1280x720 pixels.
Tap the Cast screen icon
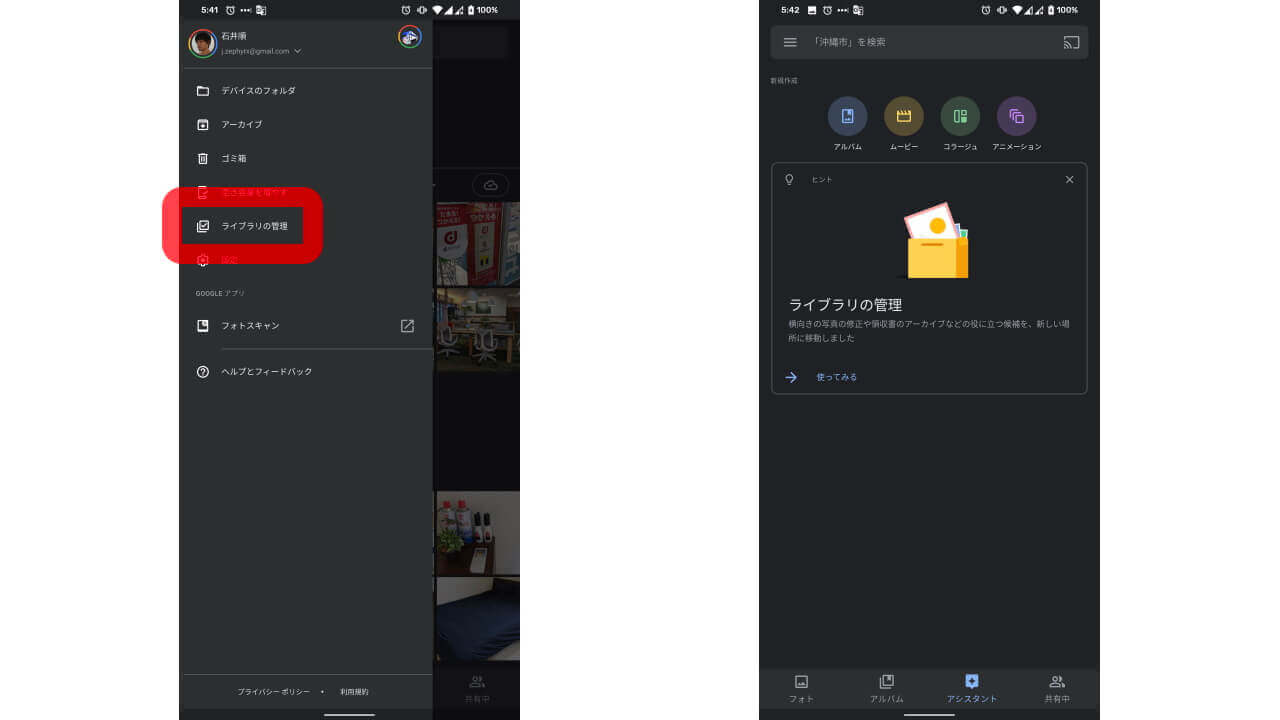[1071, 42]
